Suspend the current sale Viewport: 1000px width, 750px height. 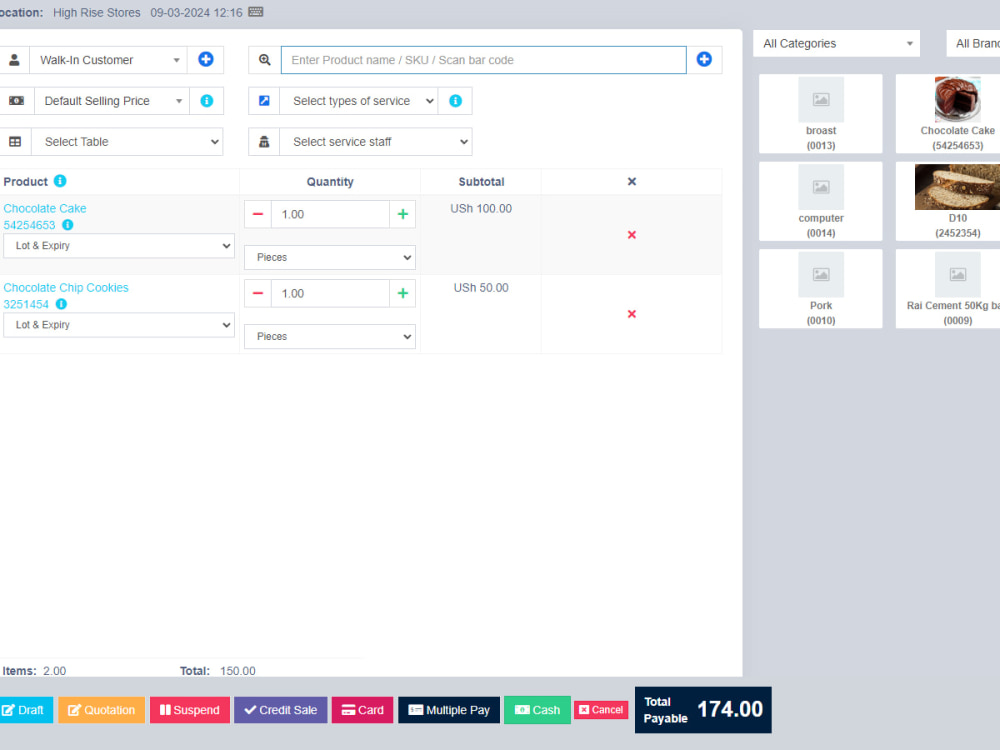[x=189, y=710]
